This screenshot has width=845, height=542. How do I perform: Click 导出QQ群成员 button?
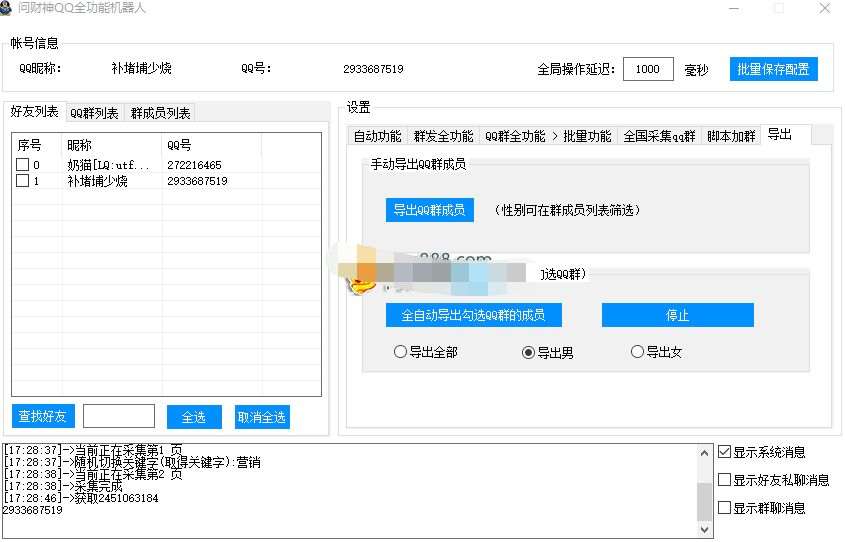pyautogui.click(x=430, y=210)
